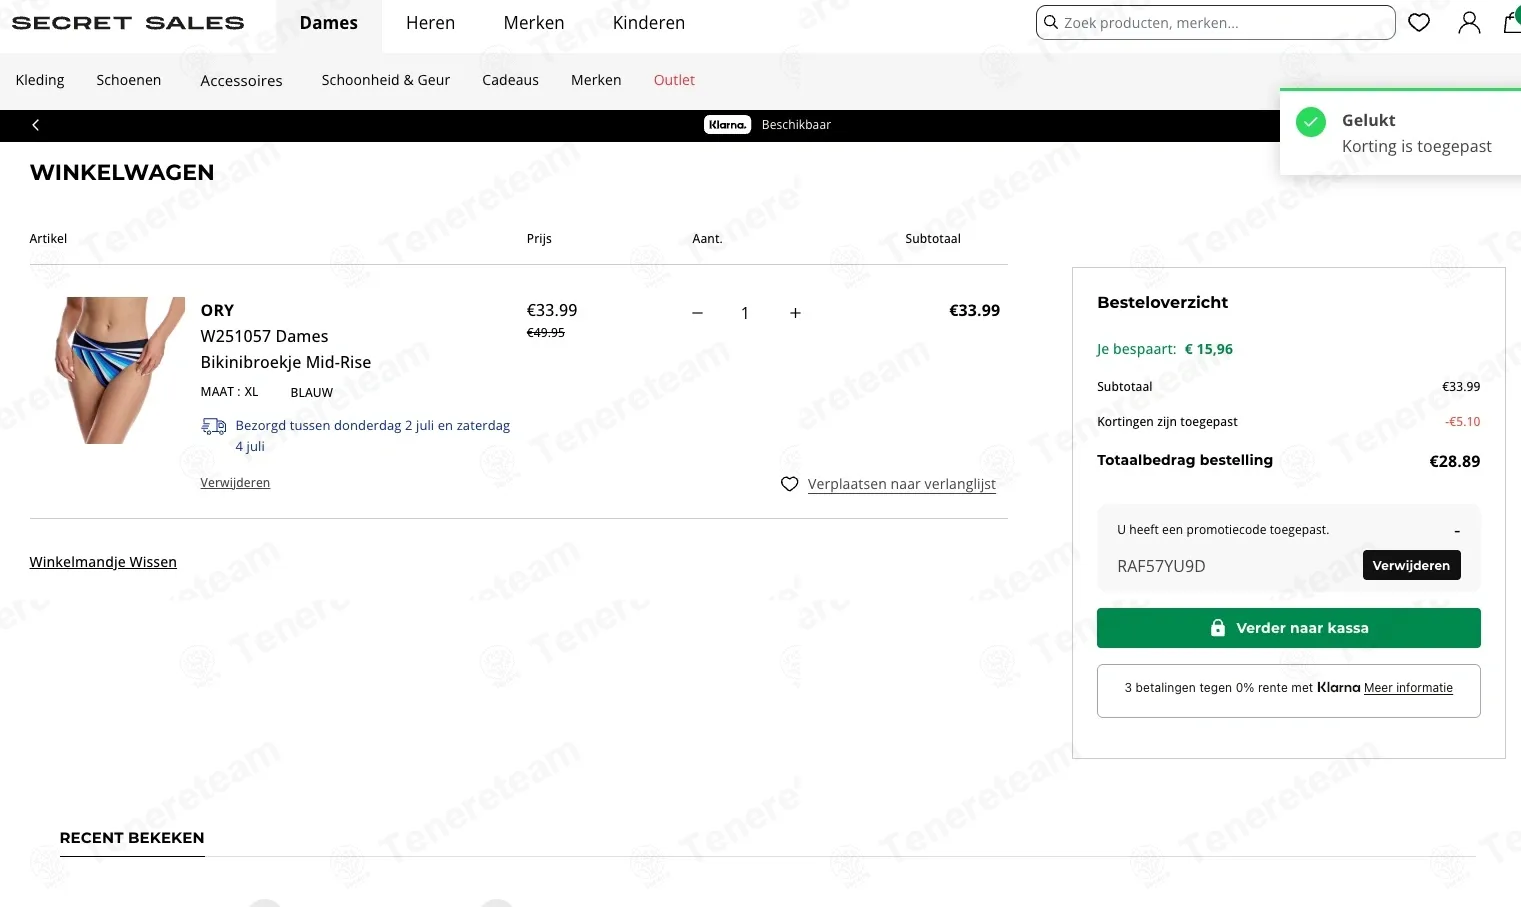Click the green success checkmark icon
Screen dimensions: 1521x907
point(1311,122)
